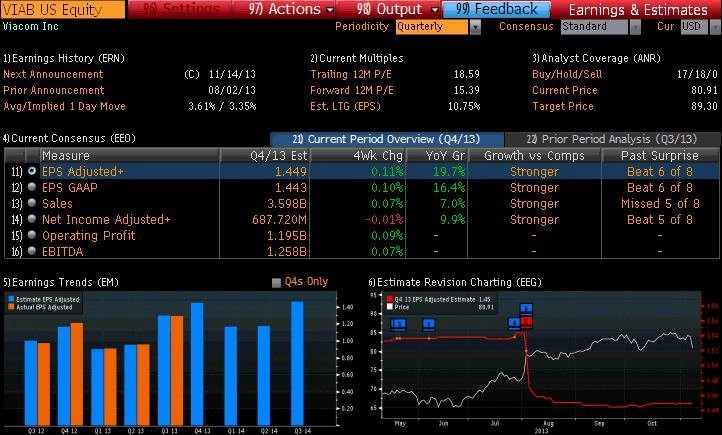Click the orange Q4 12 actual EPS bar
722x435 pixels.
(77, 374)
